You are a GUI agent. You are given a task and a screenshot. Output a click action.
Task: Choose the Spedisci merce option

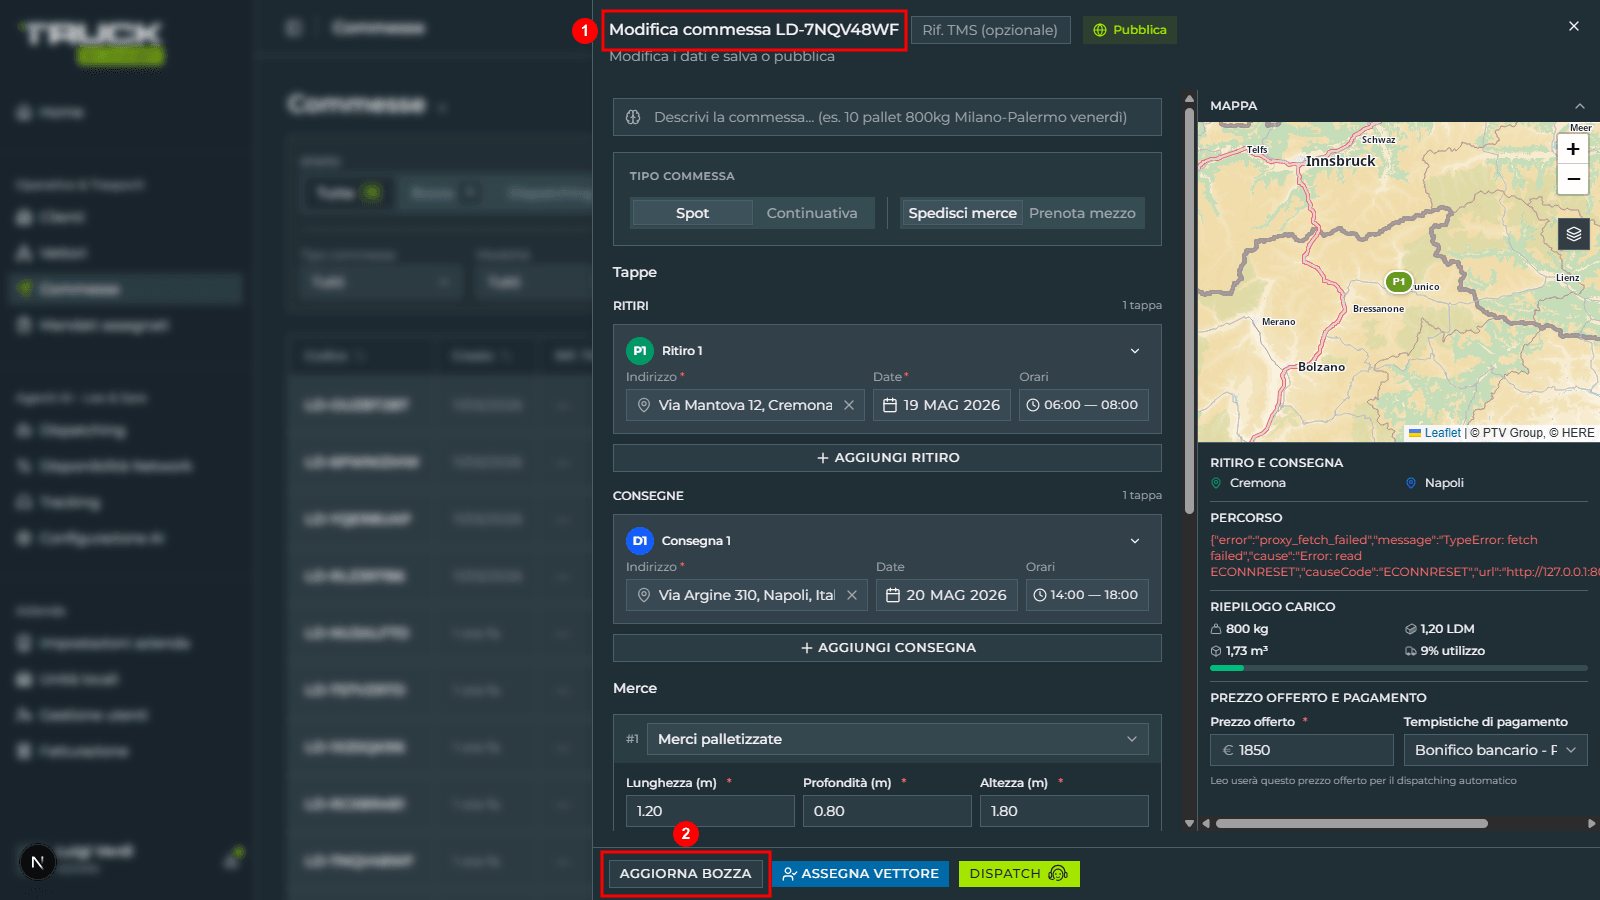(962, 213)
